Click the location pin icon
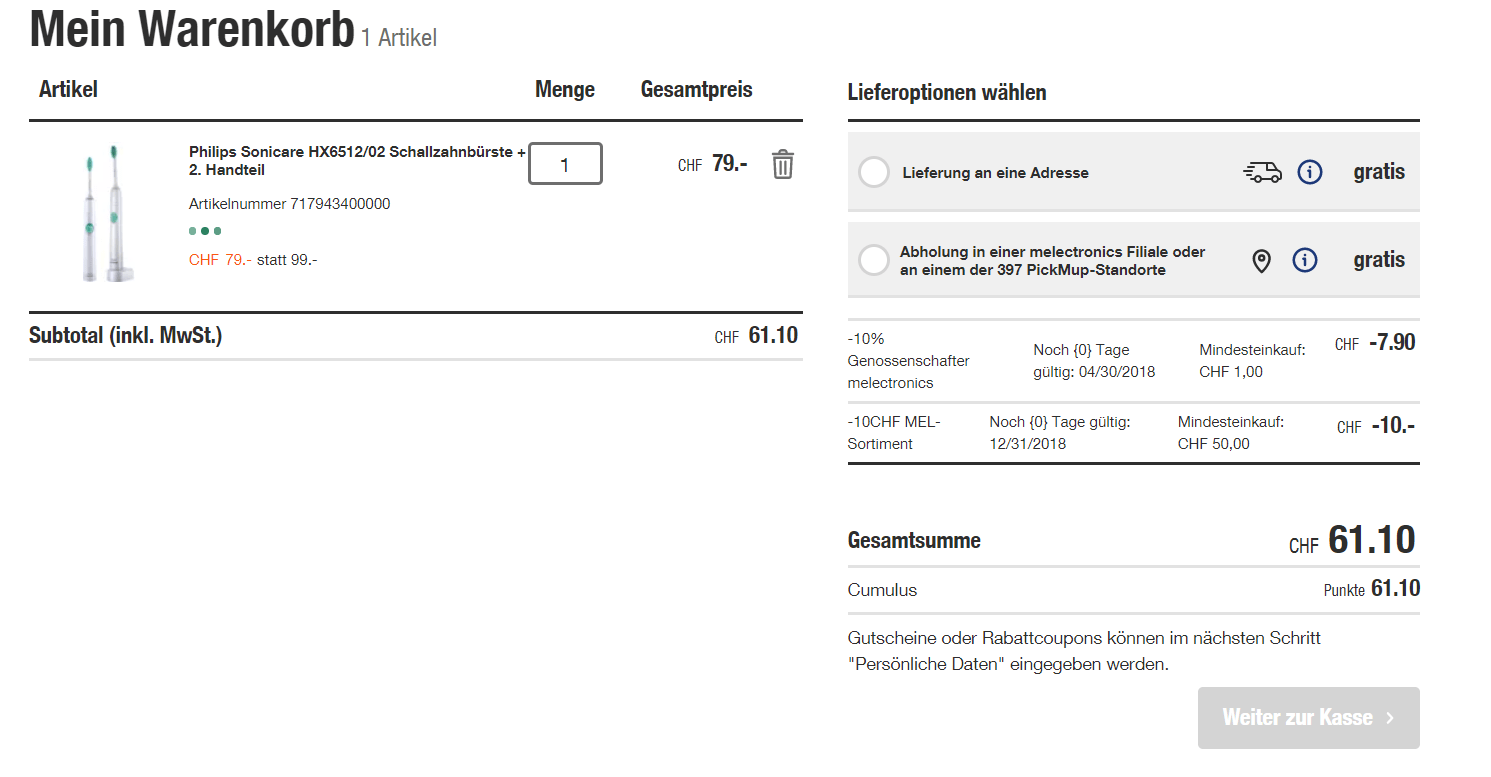The image size is (1491, 777). [x=1262, y=261]
